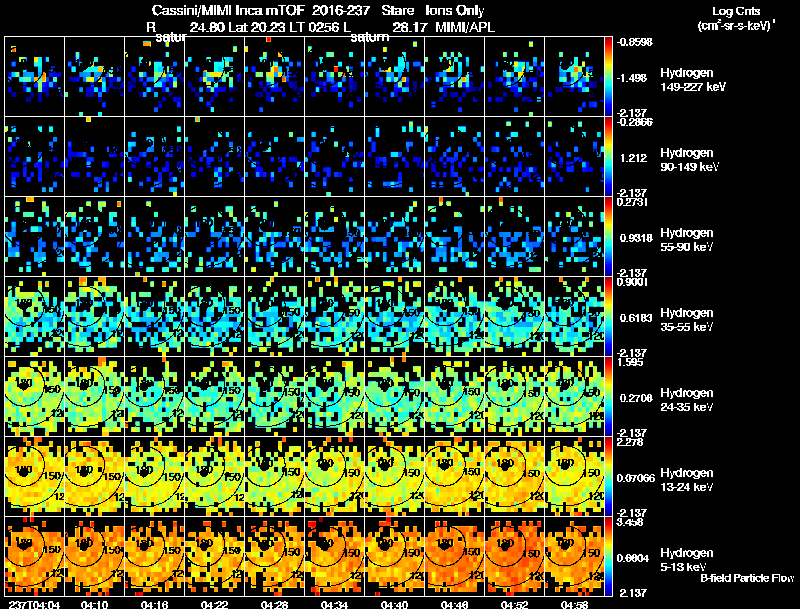Select the 13-24 keV panel at 04:46

click(454, 476)
